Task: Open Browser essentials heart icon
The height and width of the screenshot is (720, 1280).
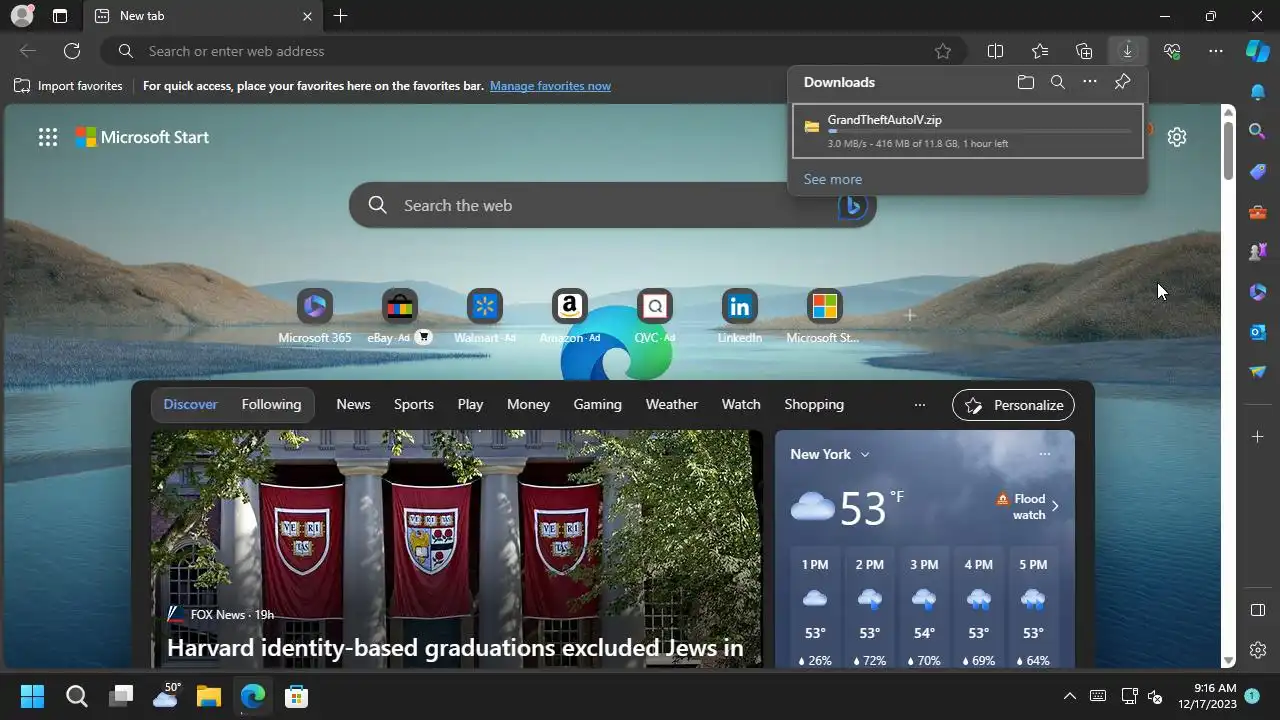Action: (1172, 51)
